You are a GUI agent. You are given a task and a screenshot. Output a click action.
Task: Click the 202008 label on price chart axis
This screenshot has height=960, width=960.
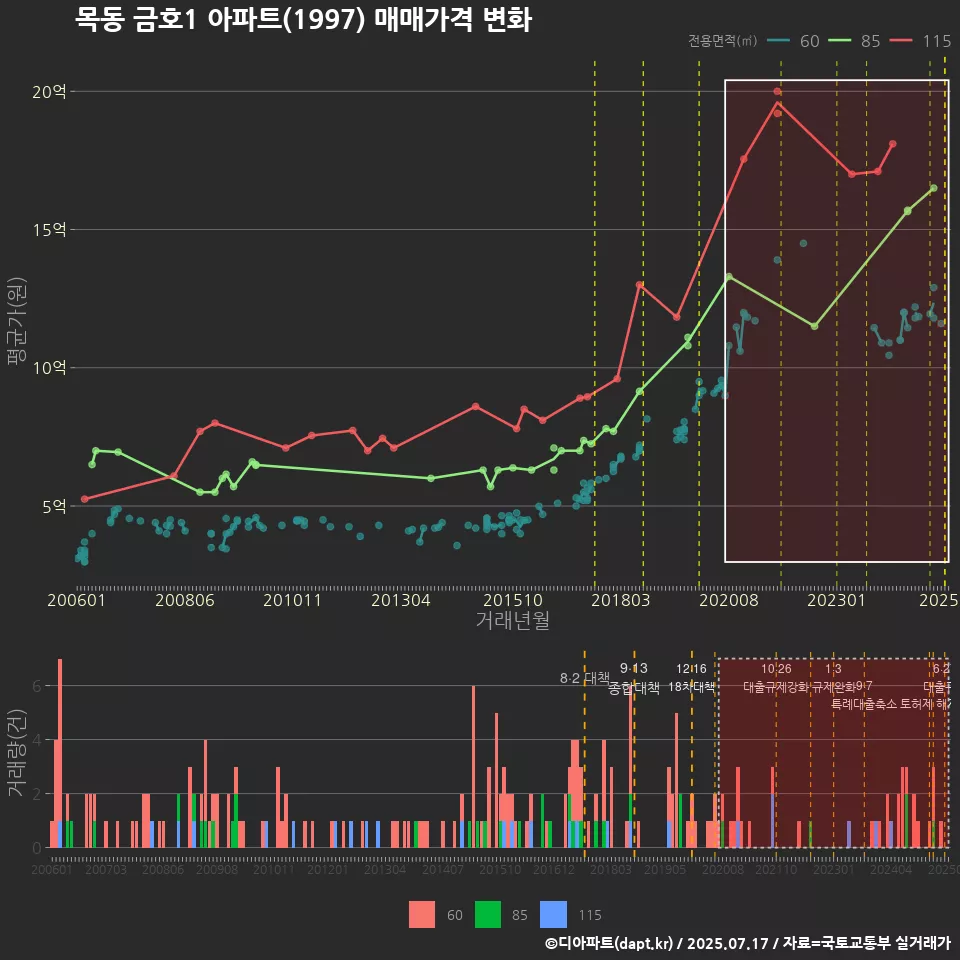(x=729, y=600)
